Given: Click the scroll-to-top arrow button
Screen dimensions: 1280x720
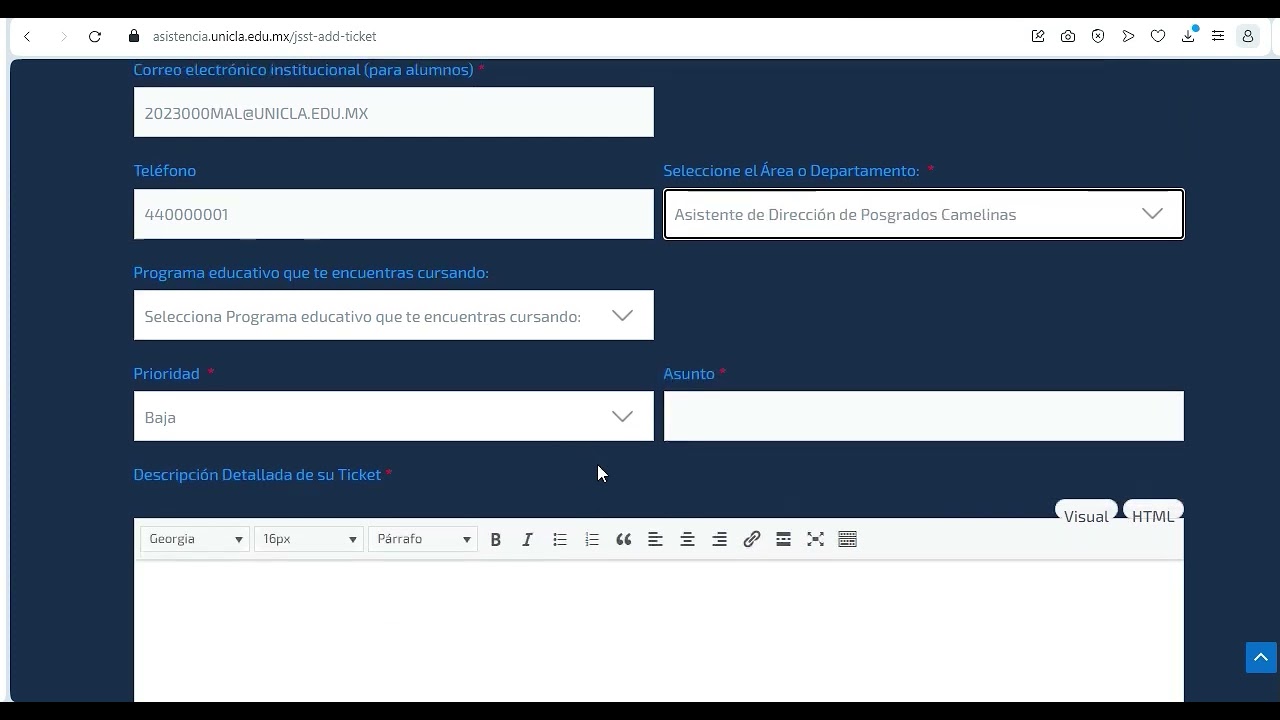Looking at the screenshot, I should (x=1261, y=657).
